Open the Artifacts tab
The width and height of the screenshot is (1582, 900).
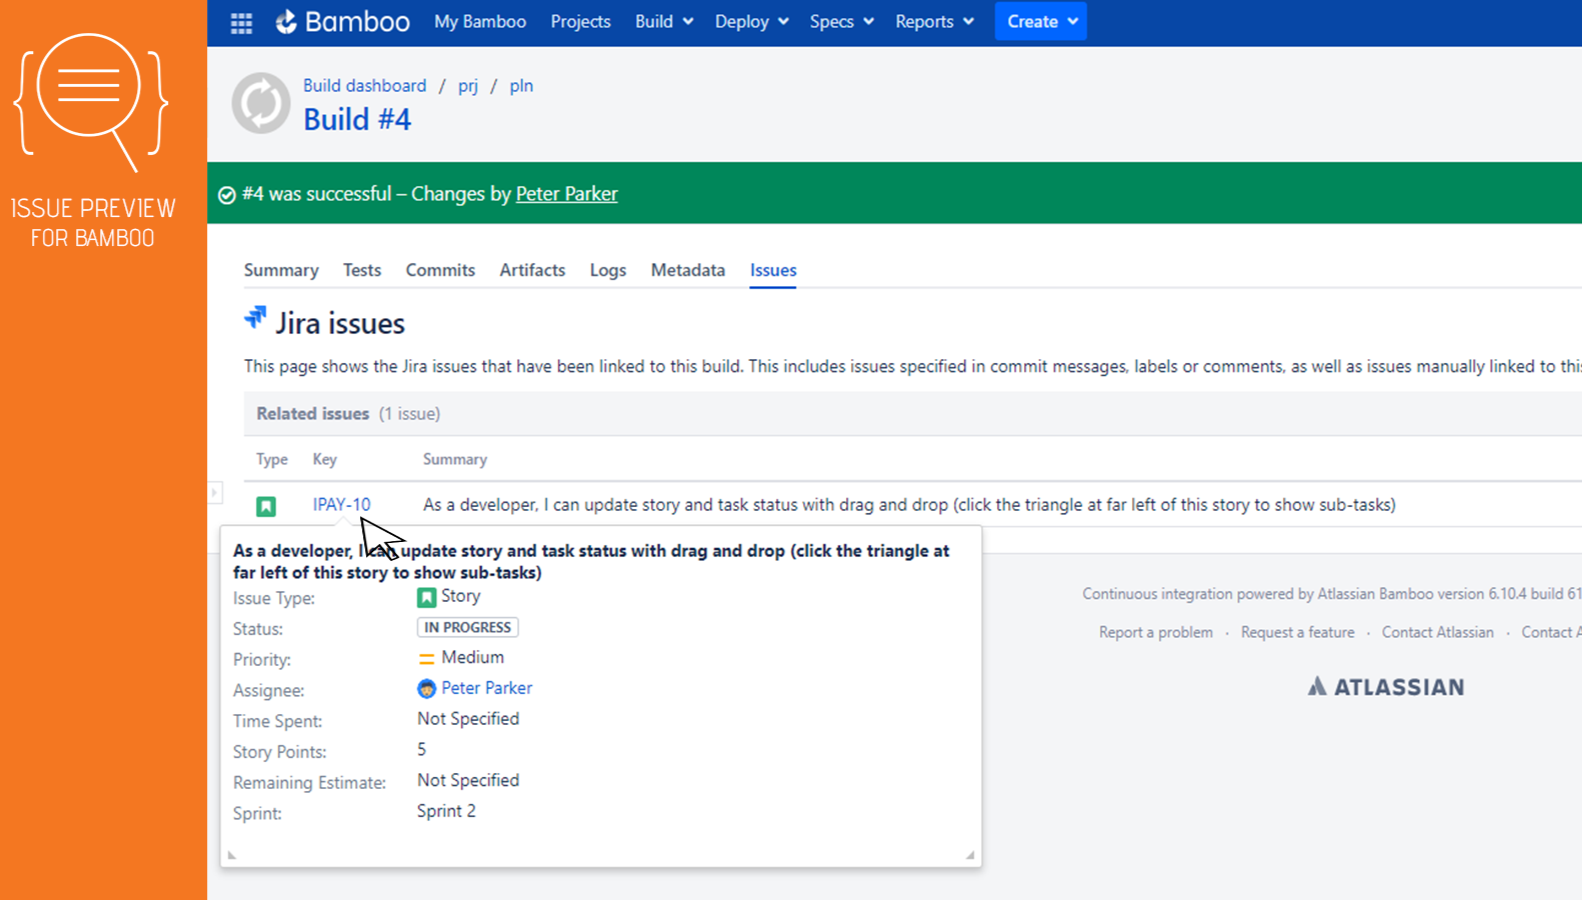[532, 270]
